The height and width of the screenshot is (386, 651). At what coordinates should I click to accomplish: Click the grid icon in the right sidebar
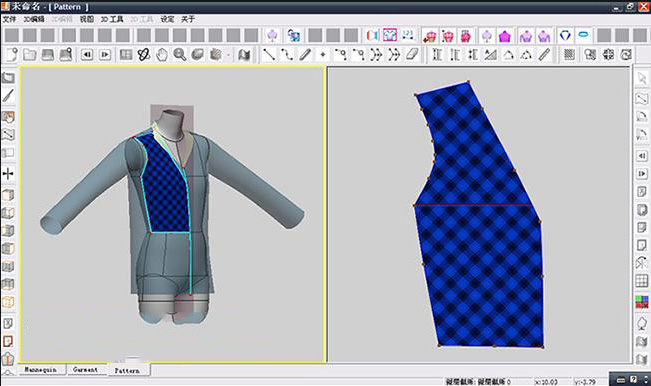(642, 281)
